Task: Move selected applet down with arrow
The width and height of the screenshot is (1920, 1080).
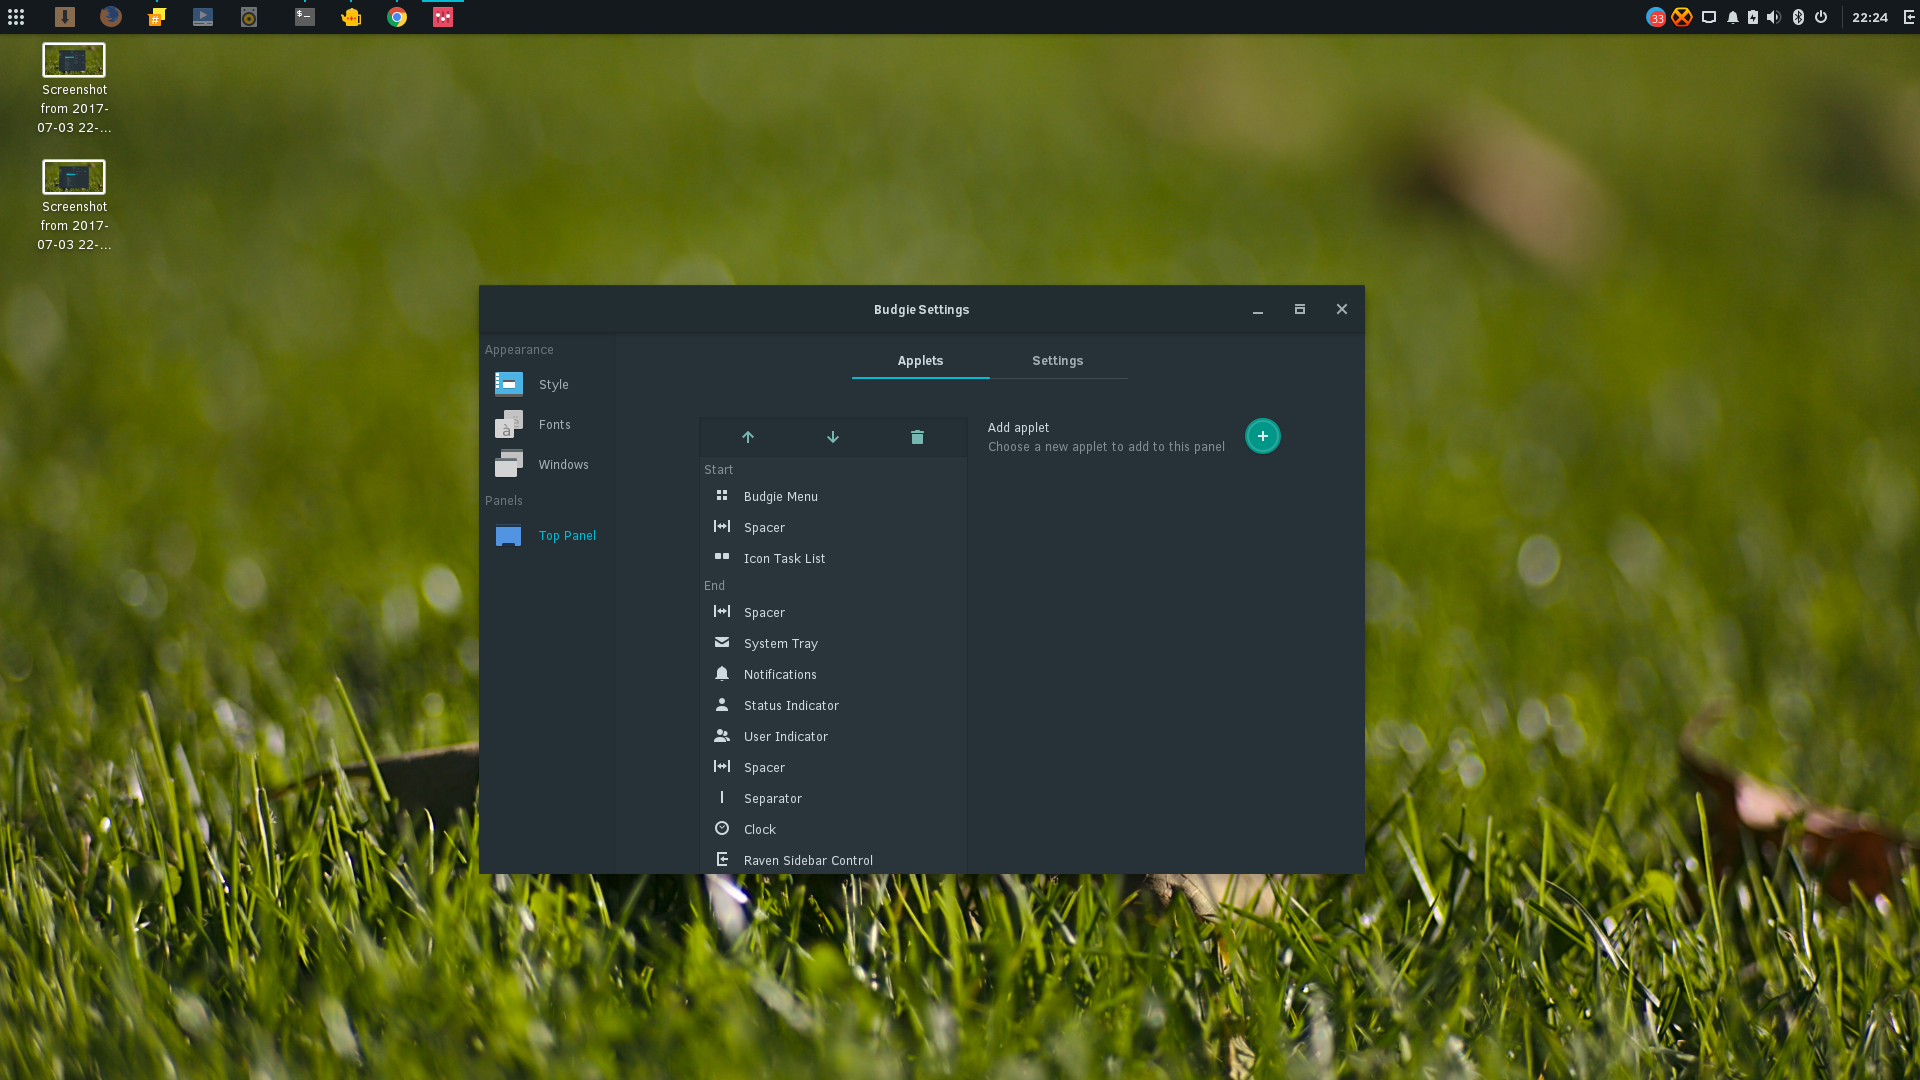Action: tap(833, 437)
